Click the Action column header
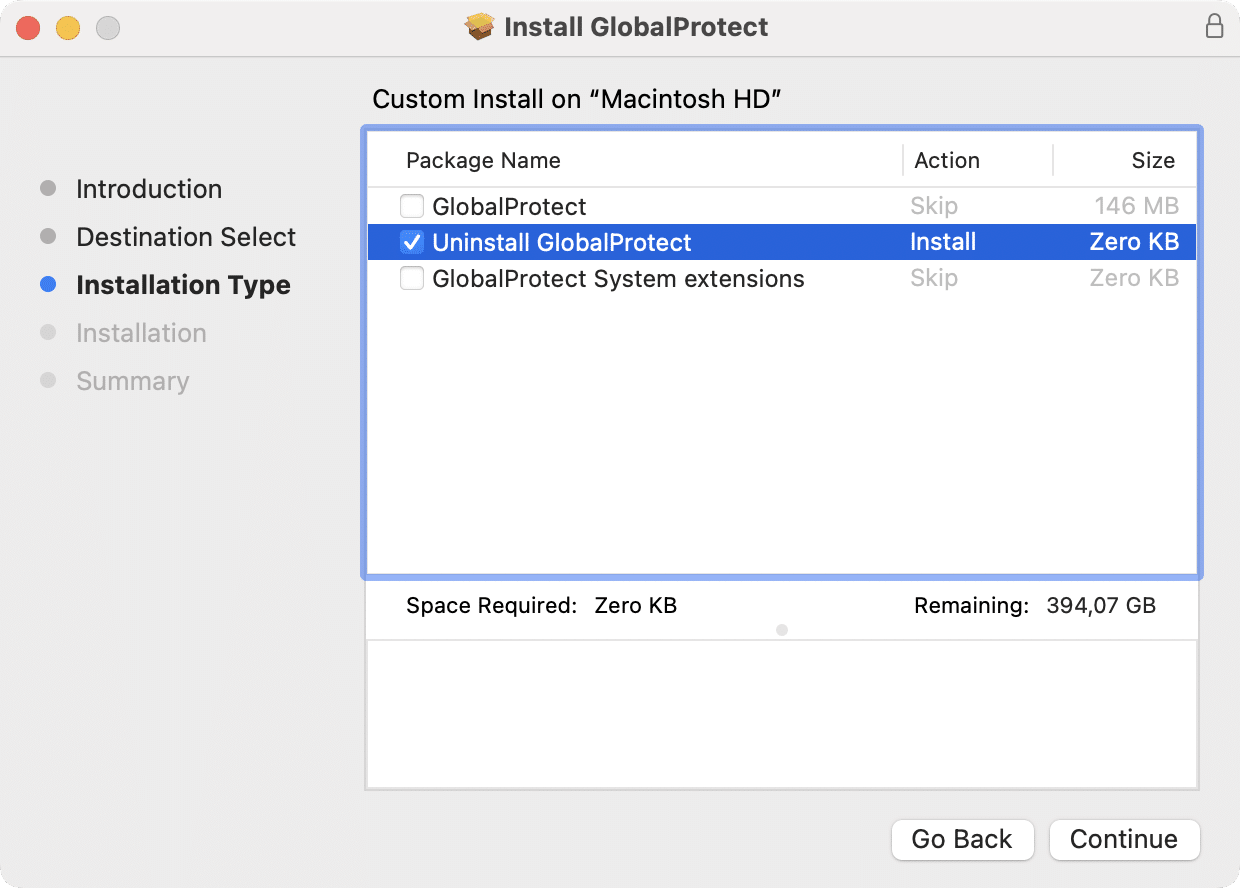 pos(946,160)
